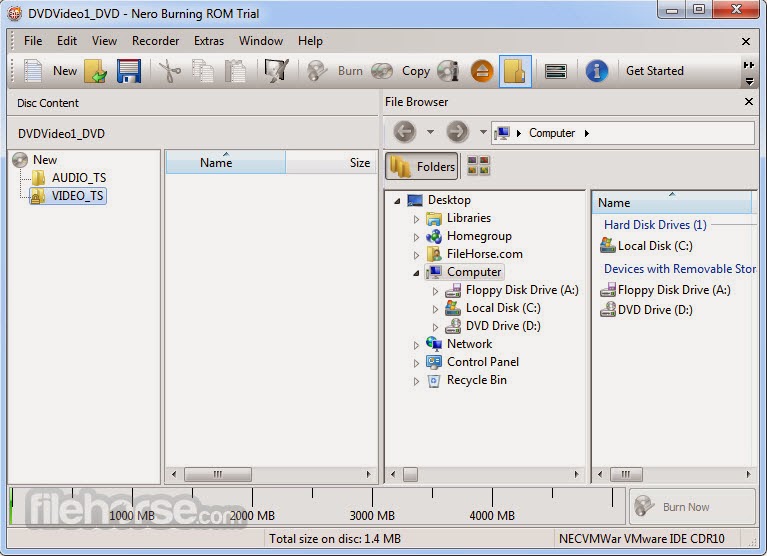767x556 pixels.
Task: Click the Paste clipboard icon
Action: pos(235,71)
